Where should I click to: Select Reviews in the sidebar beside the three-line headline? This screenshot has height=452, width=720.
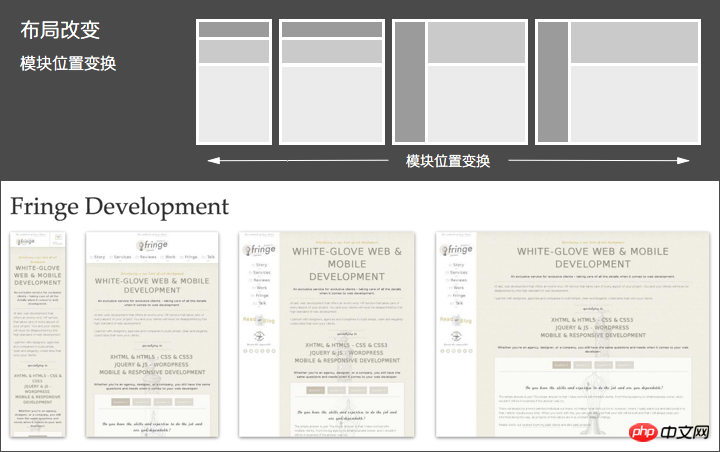(260, 280)
